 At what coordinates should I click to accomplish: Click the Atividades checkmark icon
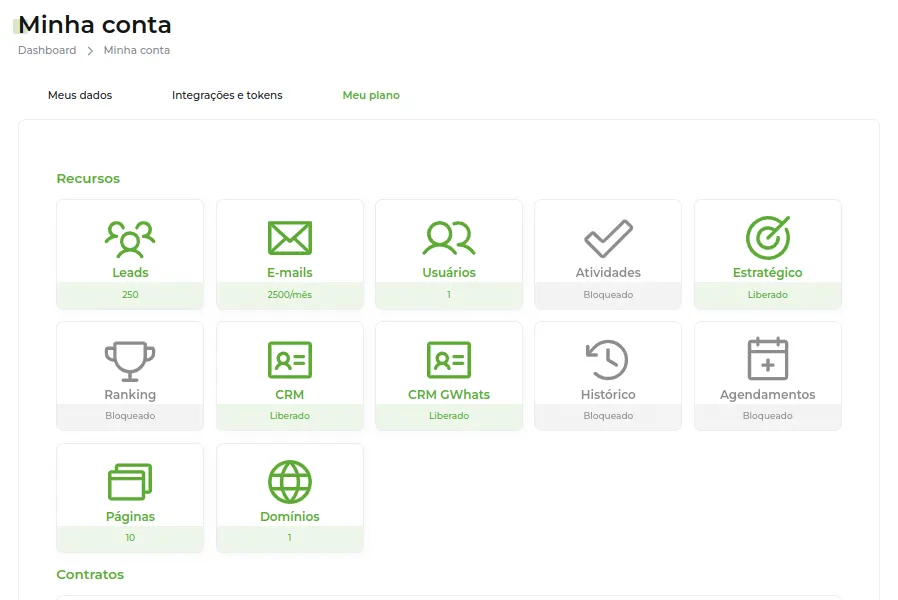tap(608, 238)
